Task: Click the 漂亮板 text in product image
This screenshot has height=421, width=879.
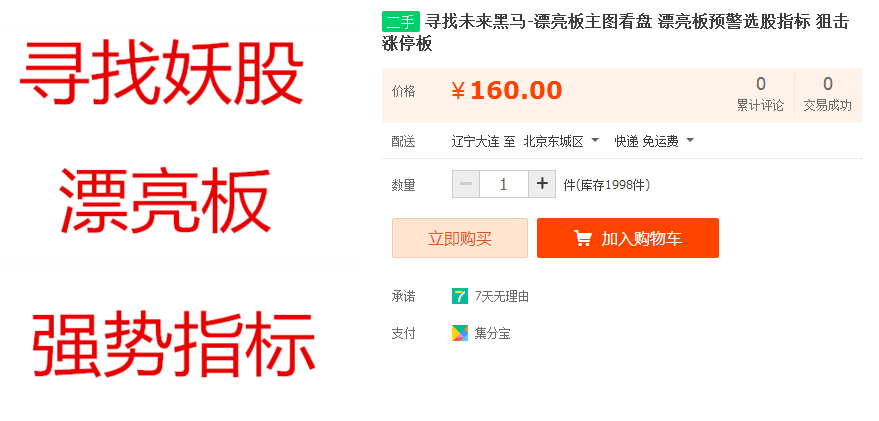Action: coord(165,201)
